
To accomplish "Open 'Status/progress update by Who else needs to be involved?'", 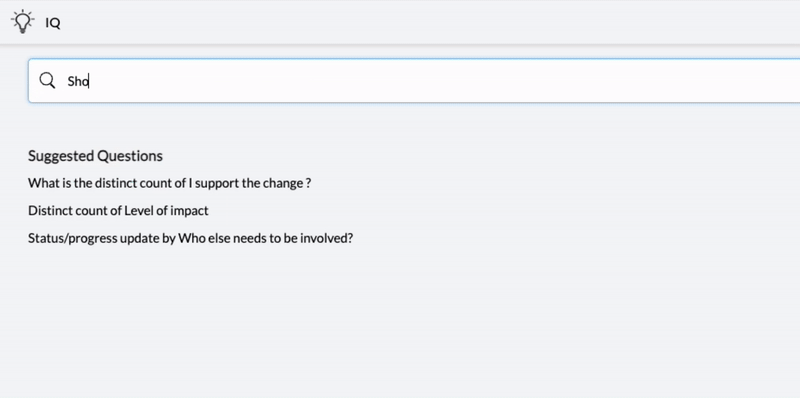I will pos(190,238).
